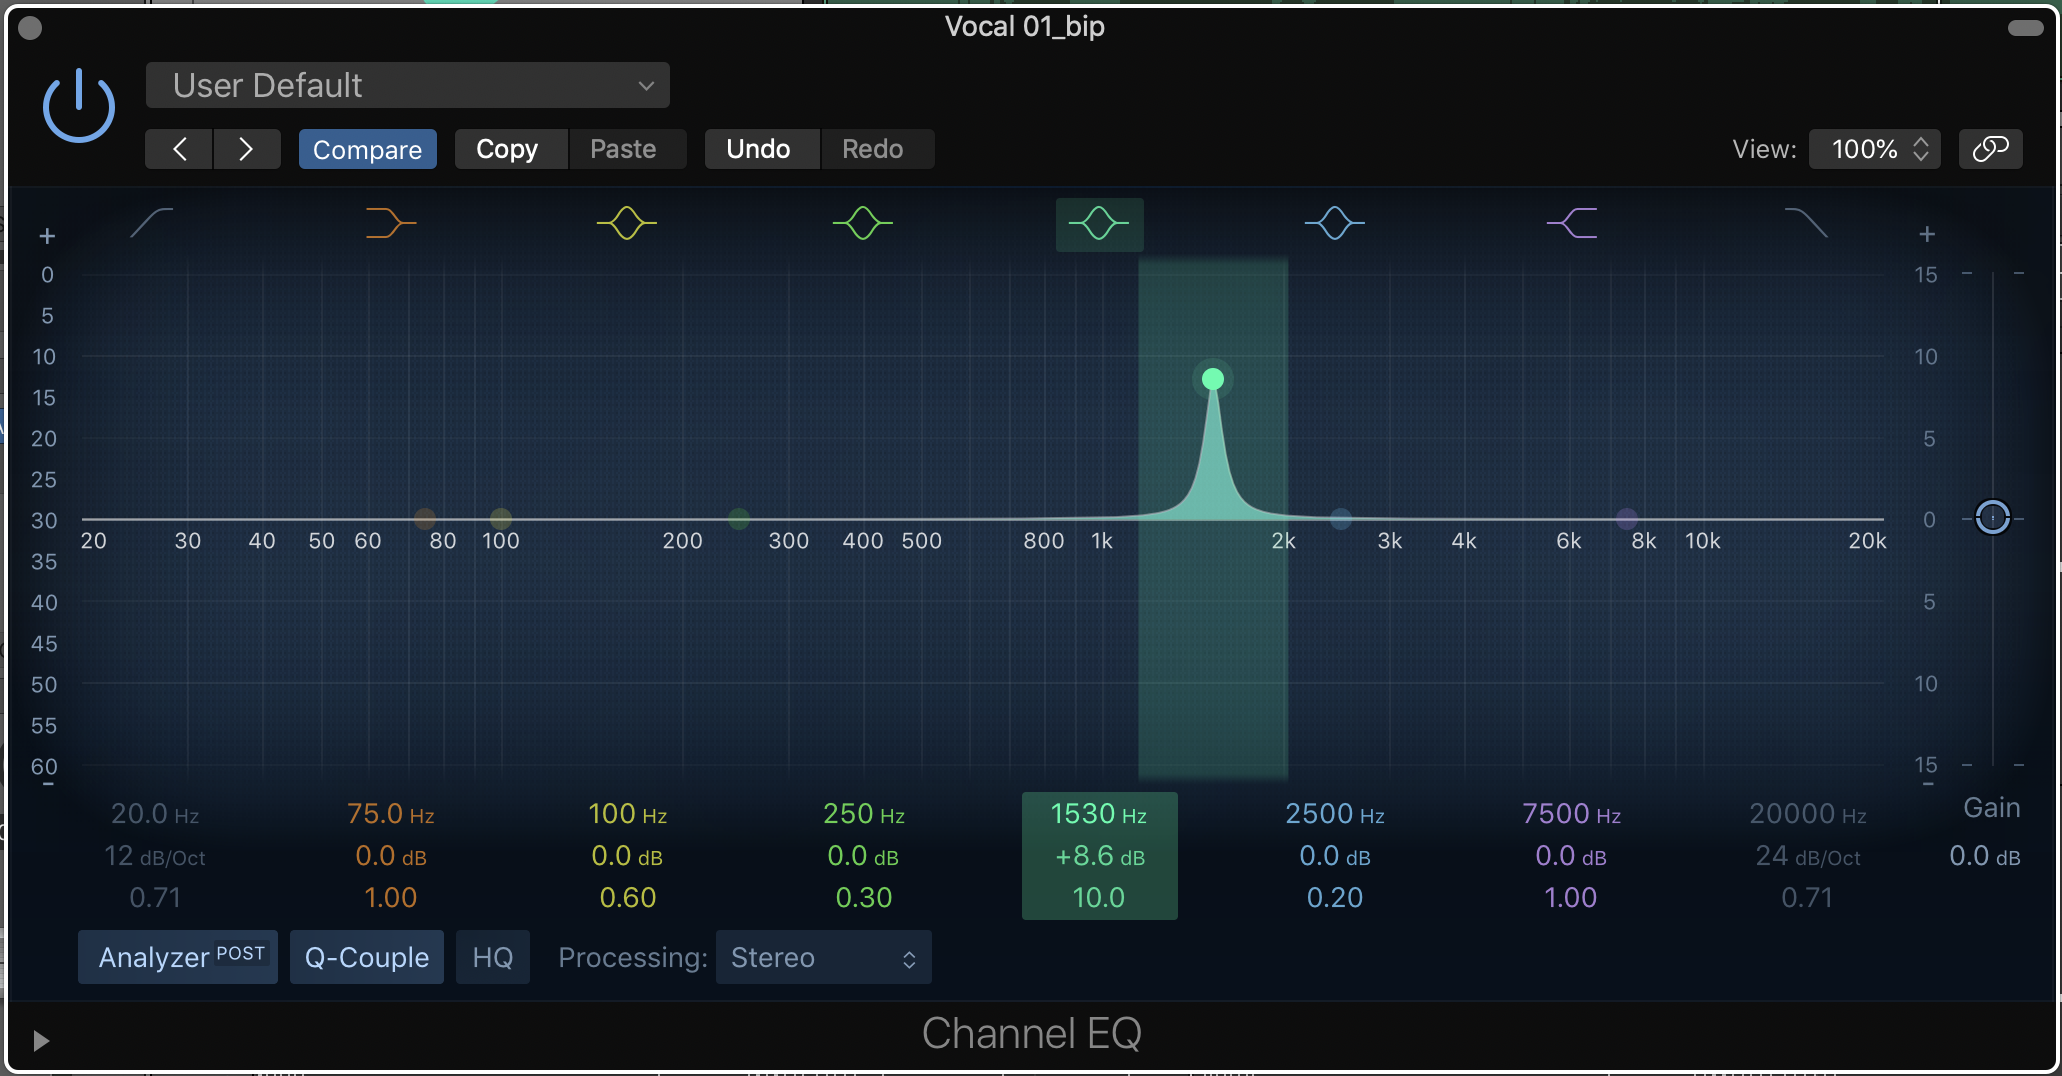Click the Compare button
This screenshot has height=1076, width=2062.
(x=367, y=149)
